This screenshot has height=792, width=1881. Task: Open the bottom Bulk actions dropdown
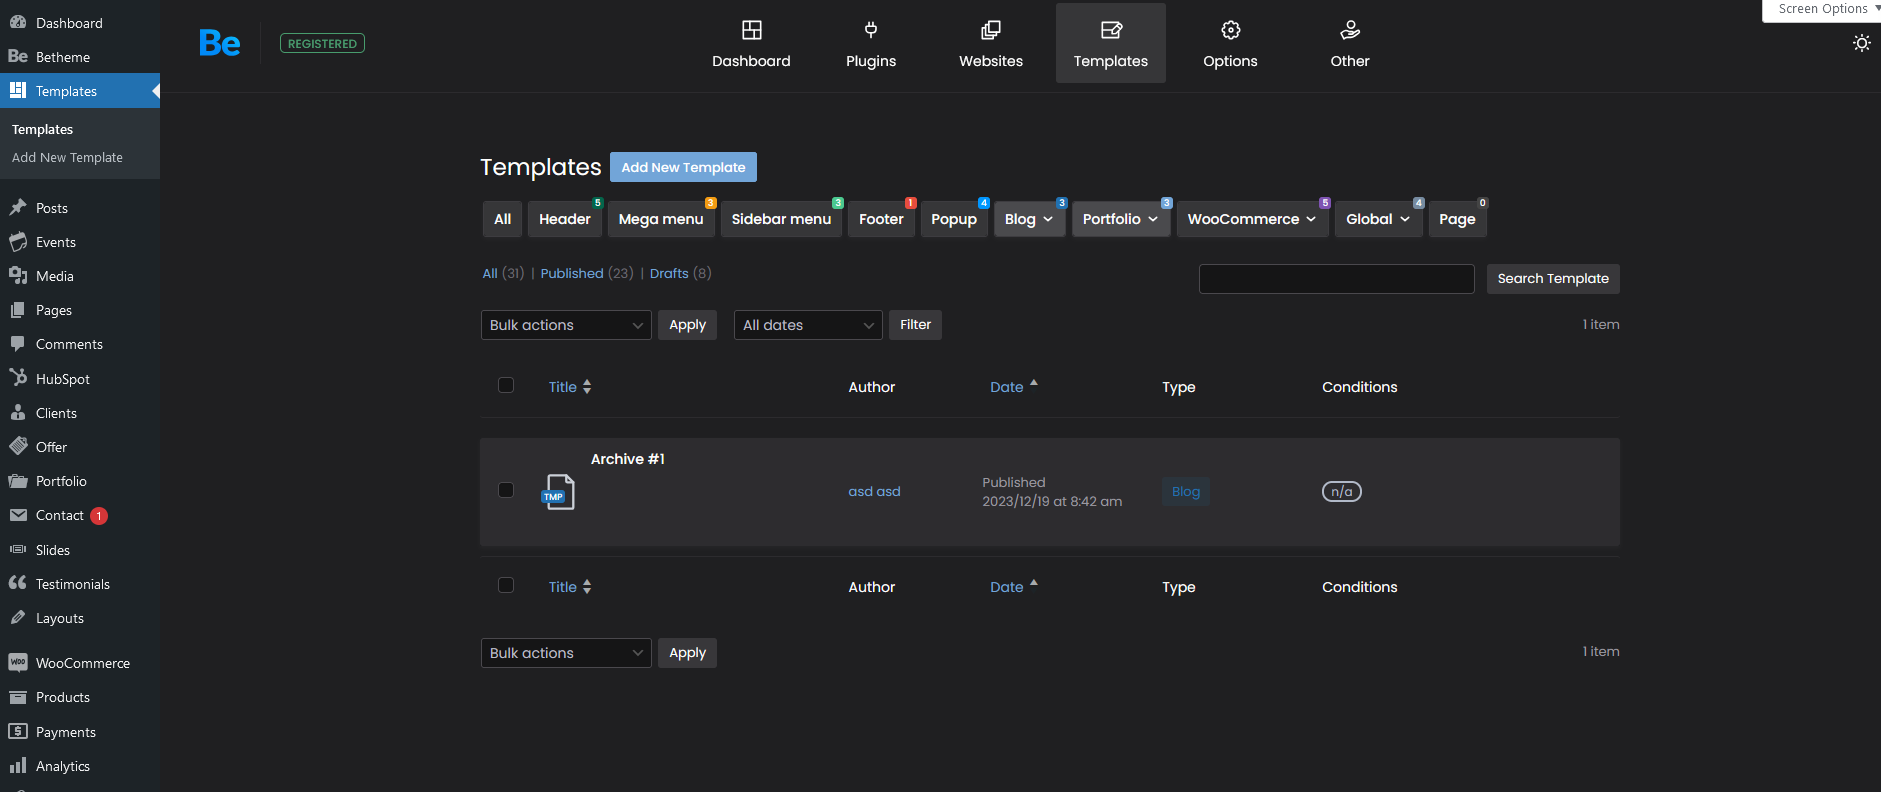(566, 653)
